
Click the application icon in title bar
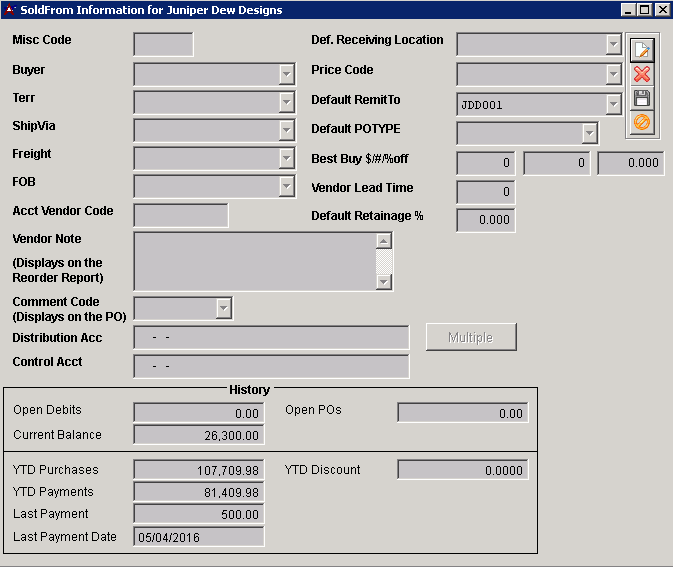click(x=10, y=10)
